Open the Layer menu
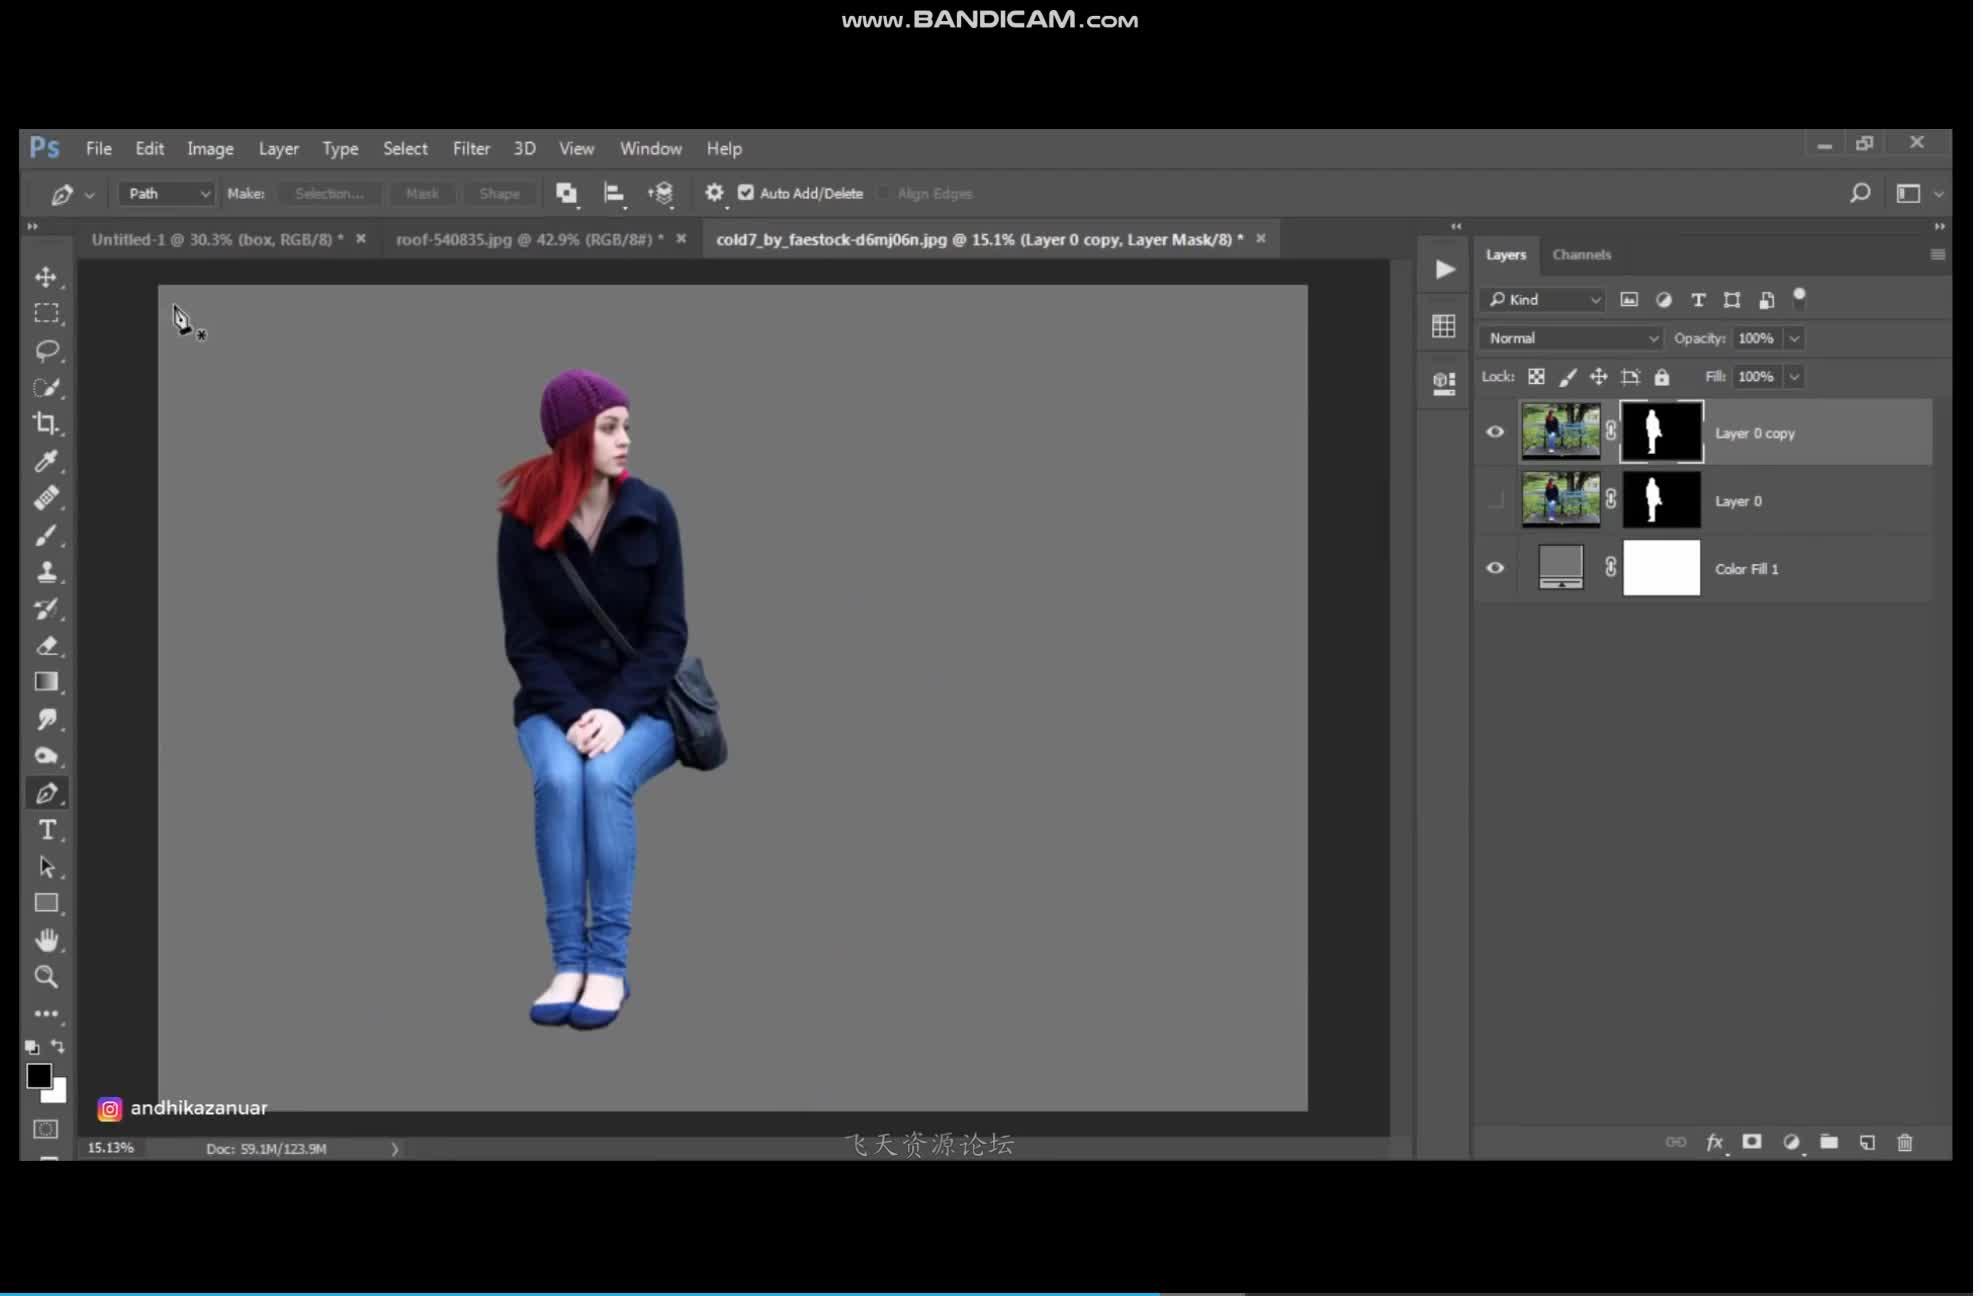The width and height of the screenshot is (1984, 1296). tap(279, 148)
